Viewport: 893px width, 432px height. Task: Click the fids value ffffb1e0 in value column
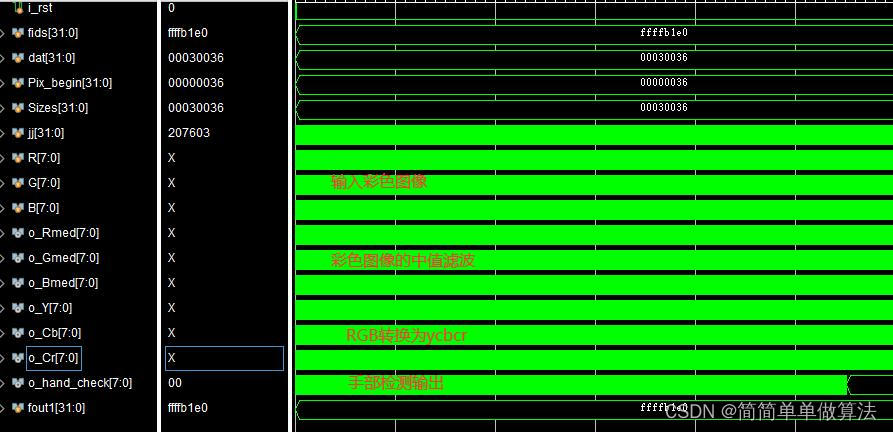[188, 33]
